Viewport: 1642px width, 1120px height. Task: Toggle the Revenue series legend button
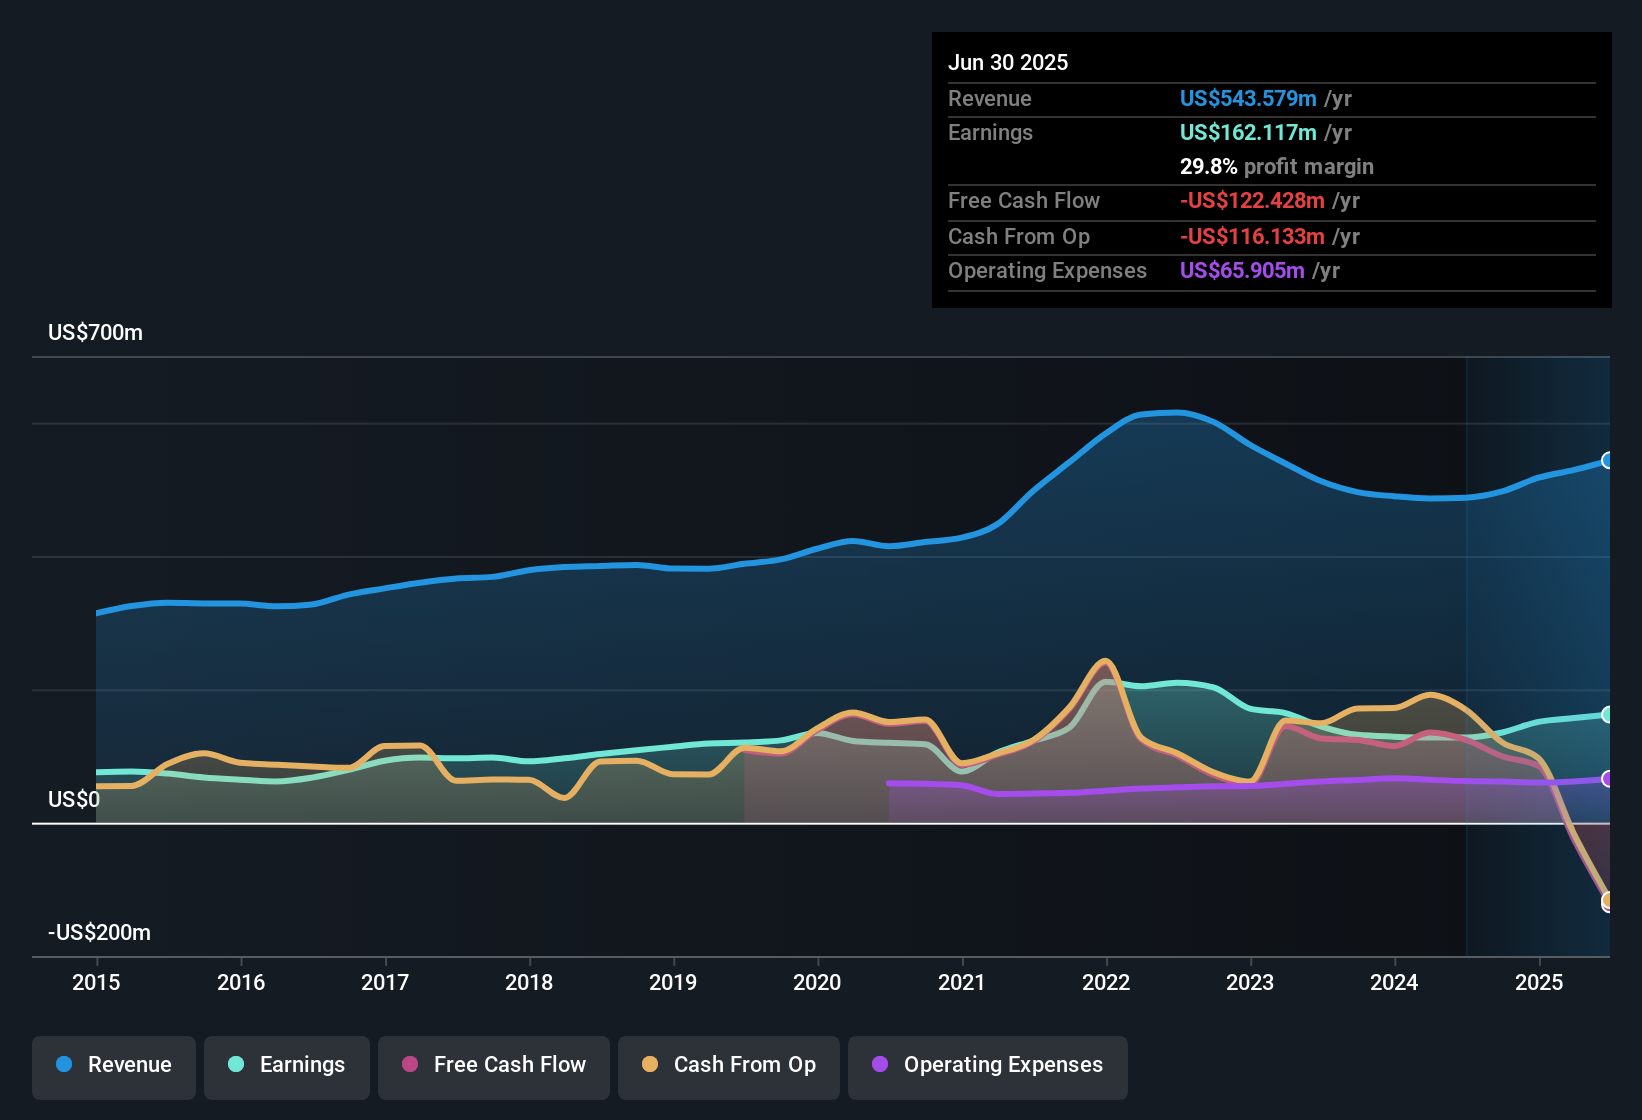[x=114, y=1065]
